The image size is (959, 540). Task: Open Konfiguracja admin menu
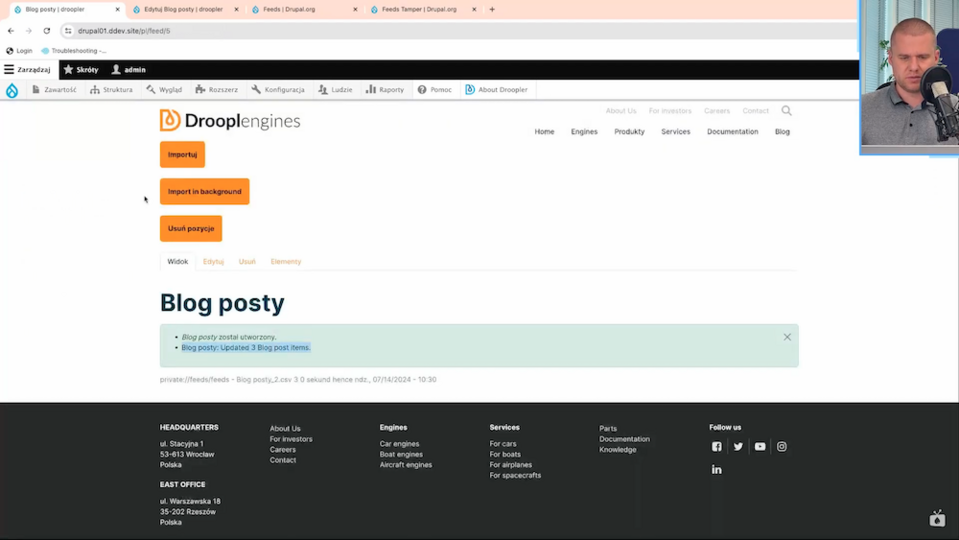(278, 89)
